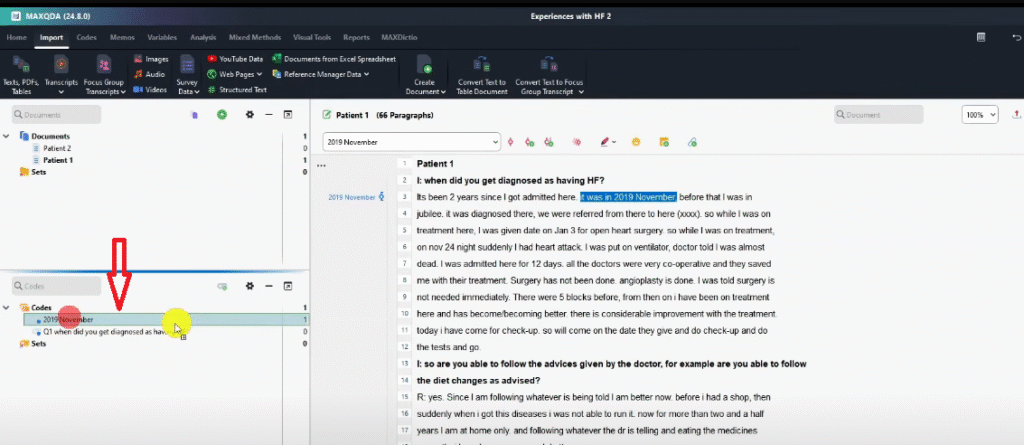Open the Variables ribbon tab
Image resolution: width=1024 pixels, height=445 pixels.
[162, 37]
